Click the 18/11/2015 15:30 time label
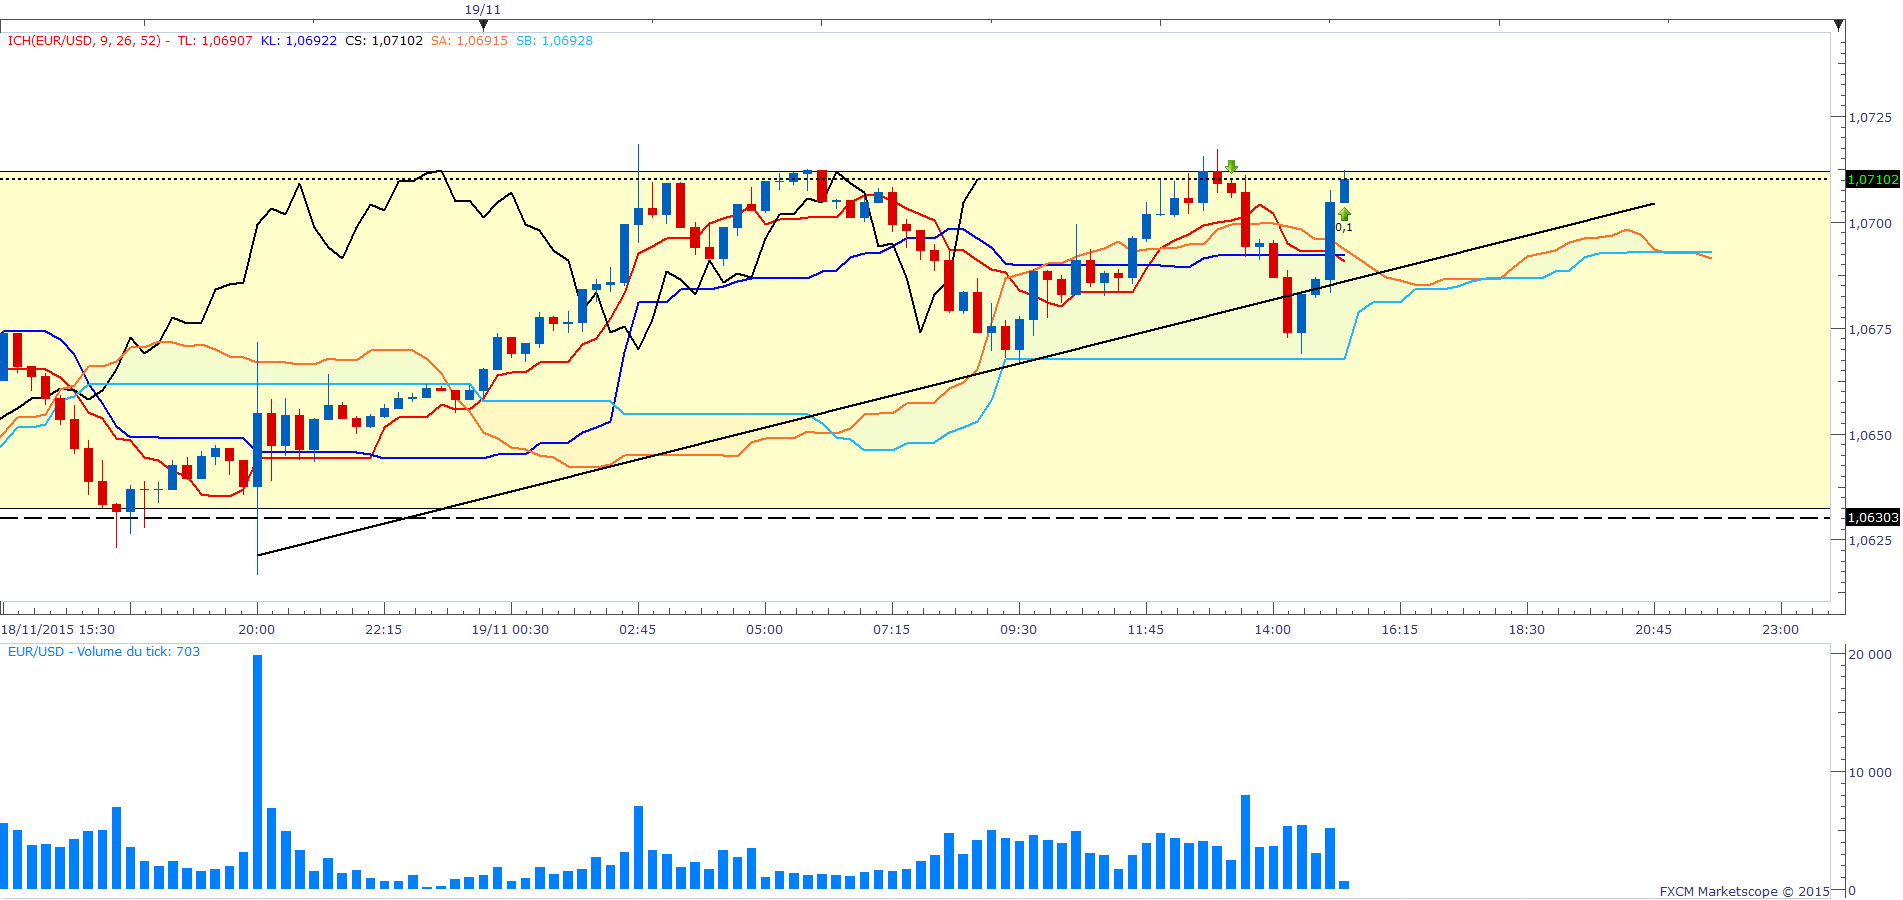Image resolution: width=1903 pixels, height=900 pixels. coord(58,630)
